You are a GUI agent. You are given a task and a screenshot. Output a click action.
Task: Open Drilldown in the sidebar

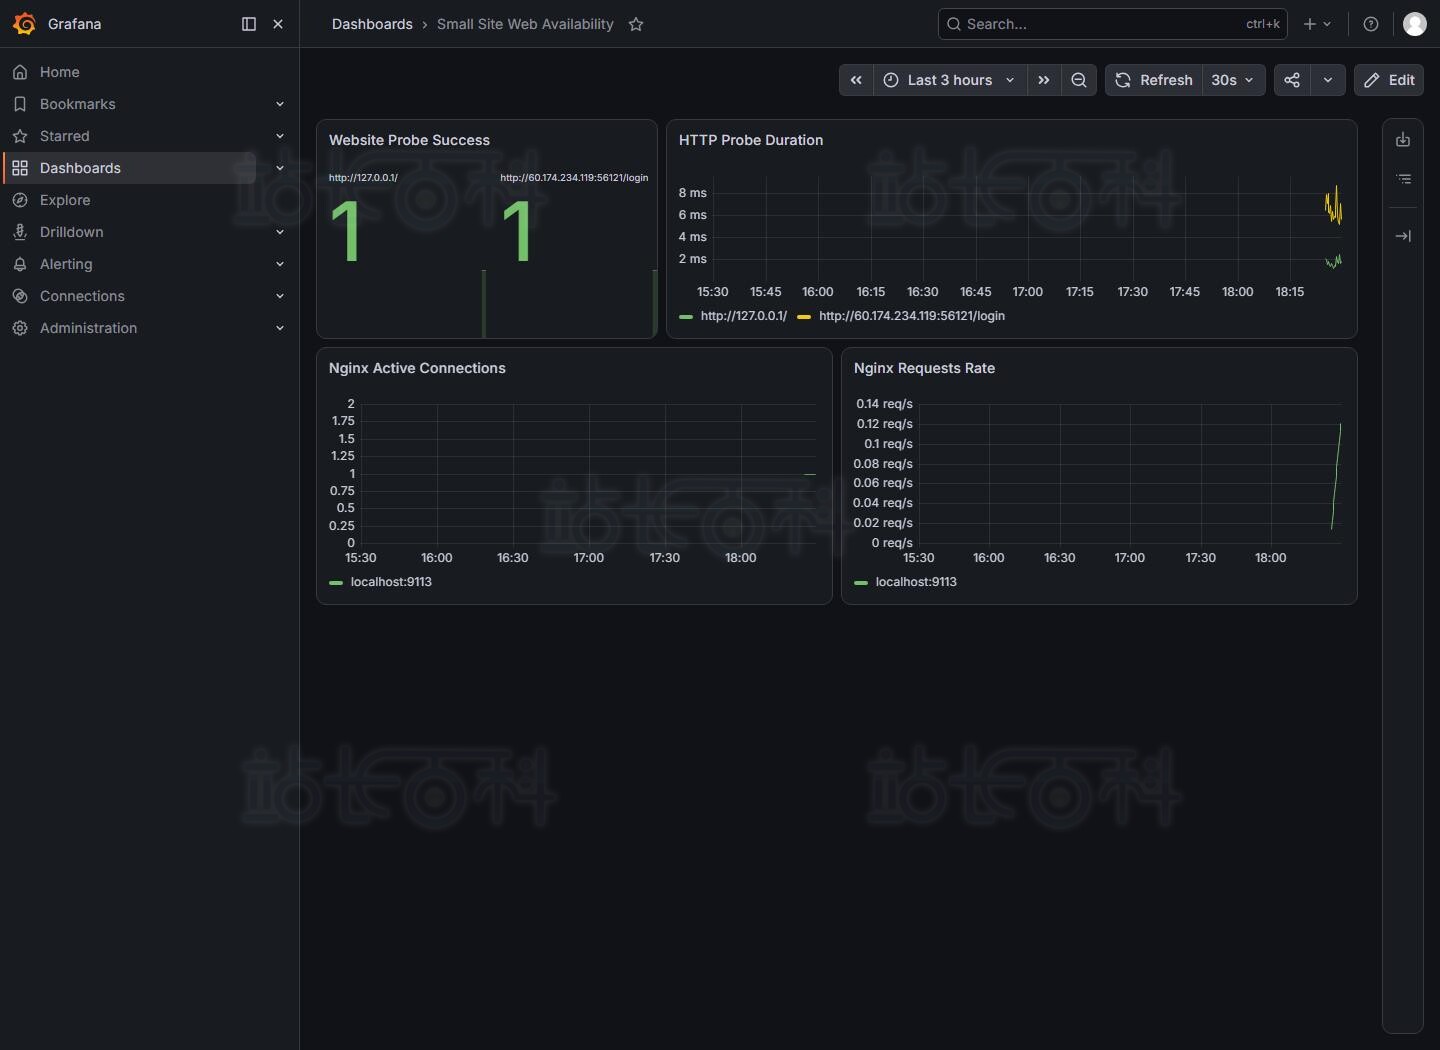click(x=72, y=232)
